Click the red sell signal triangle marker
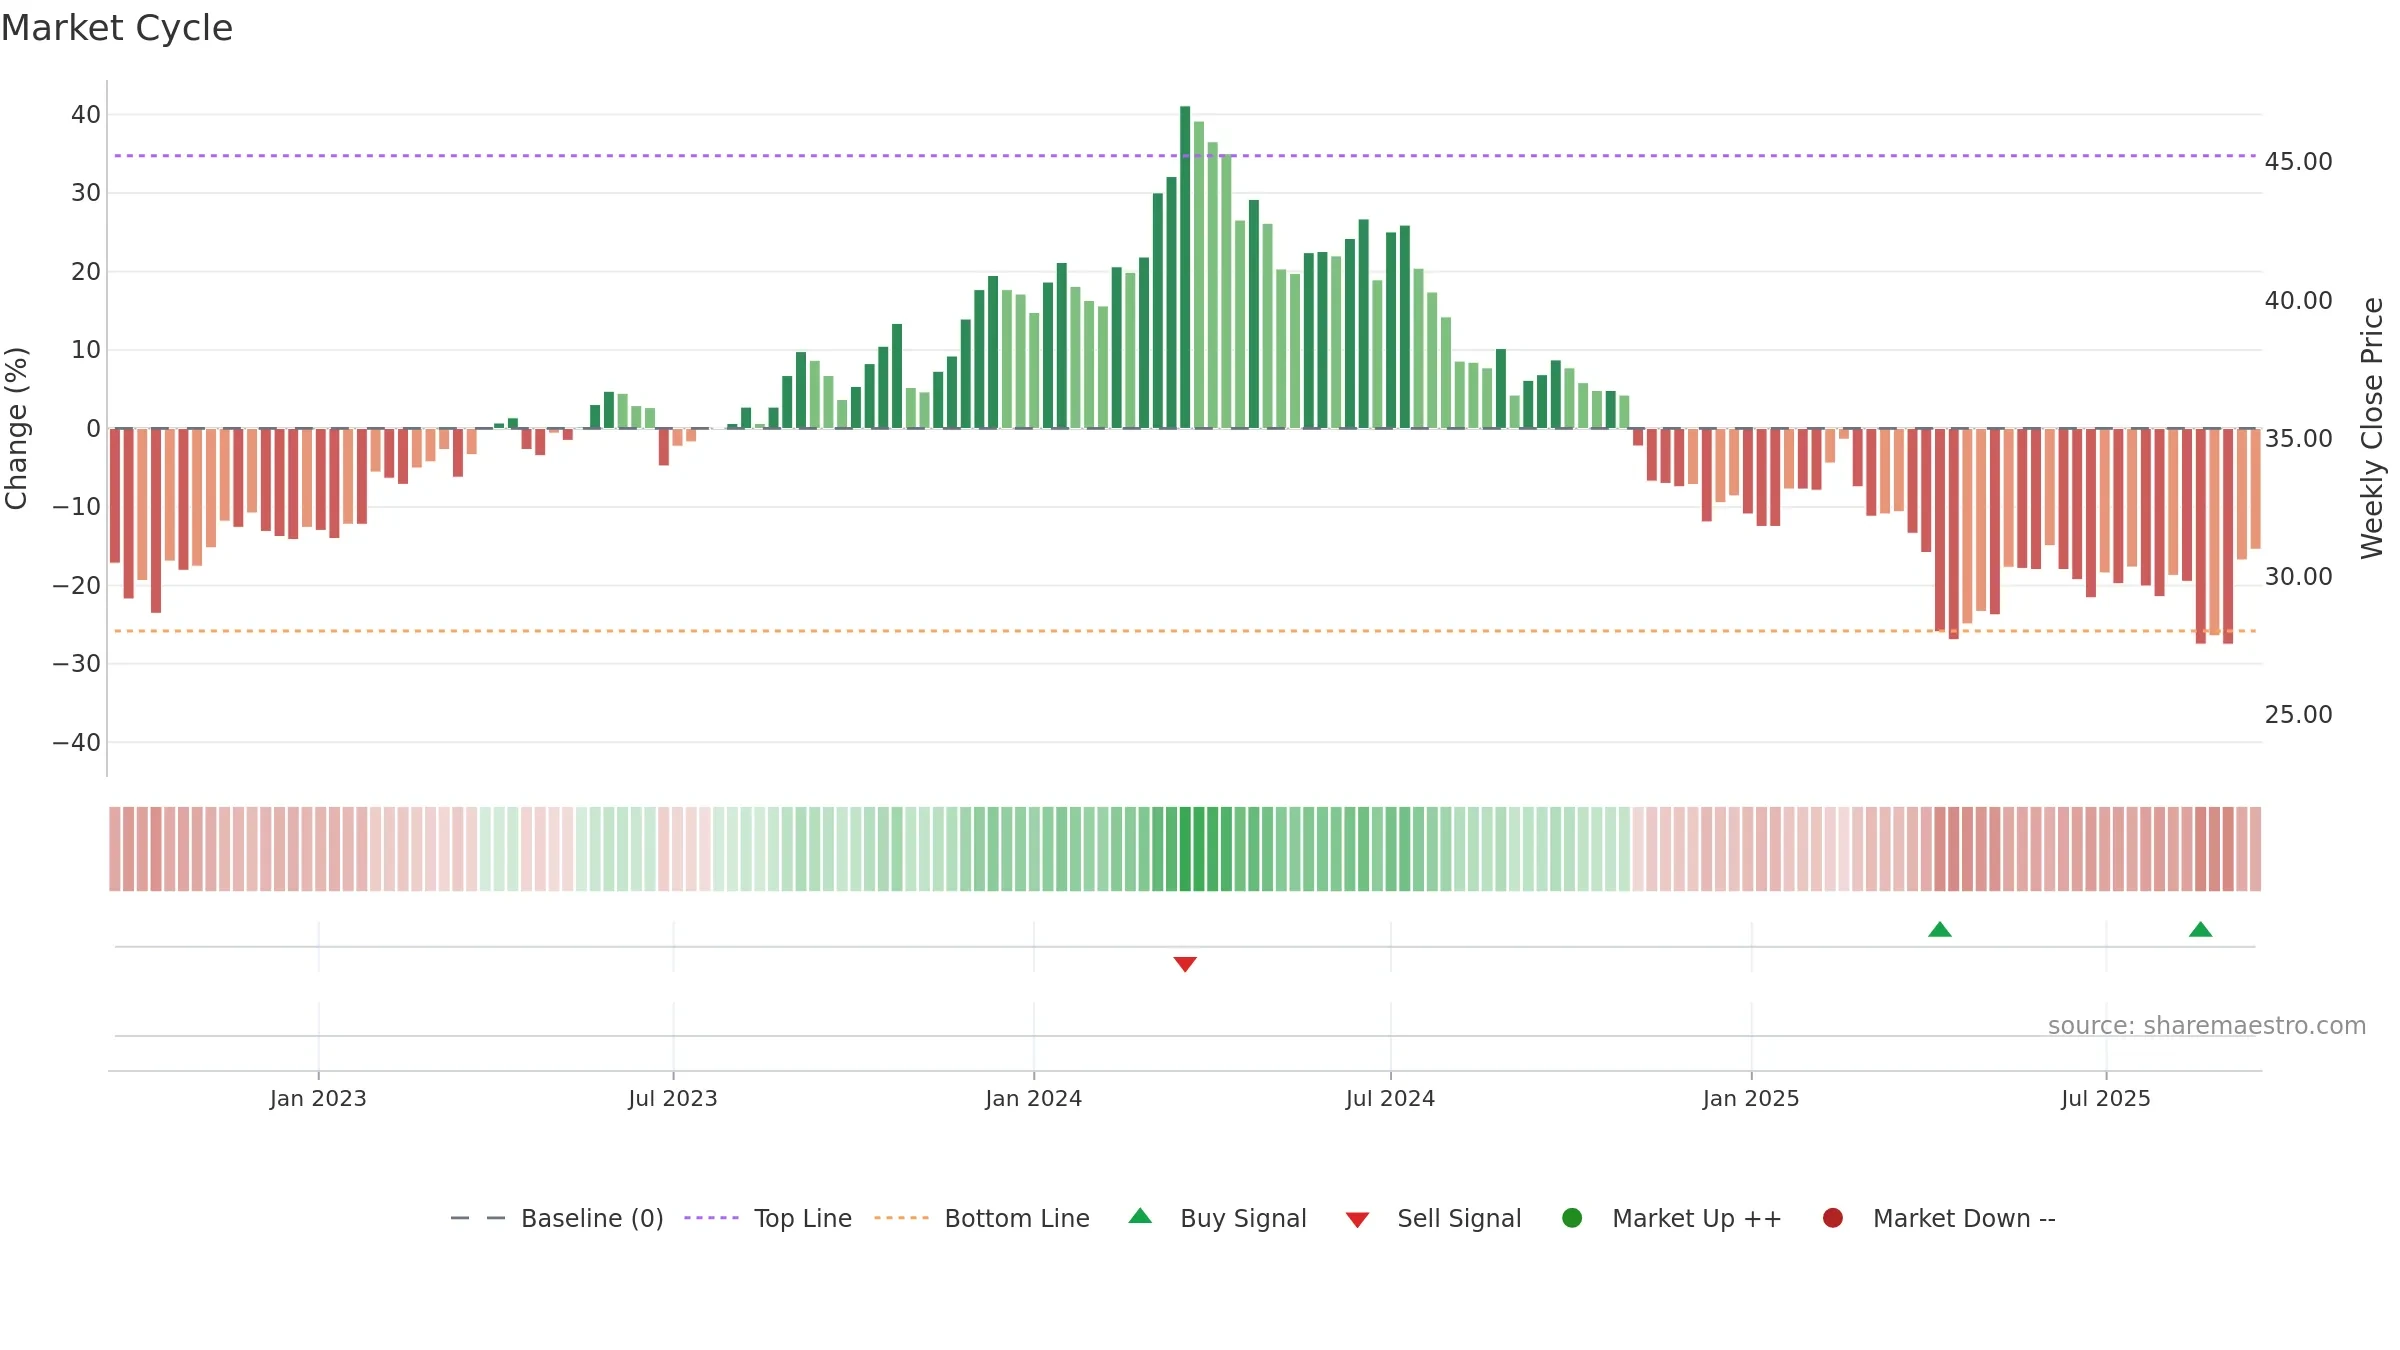 (x=1185, y=964)
